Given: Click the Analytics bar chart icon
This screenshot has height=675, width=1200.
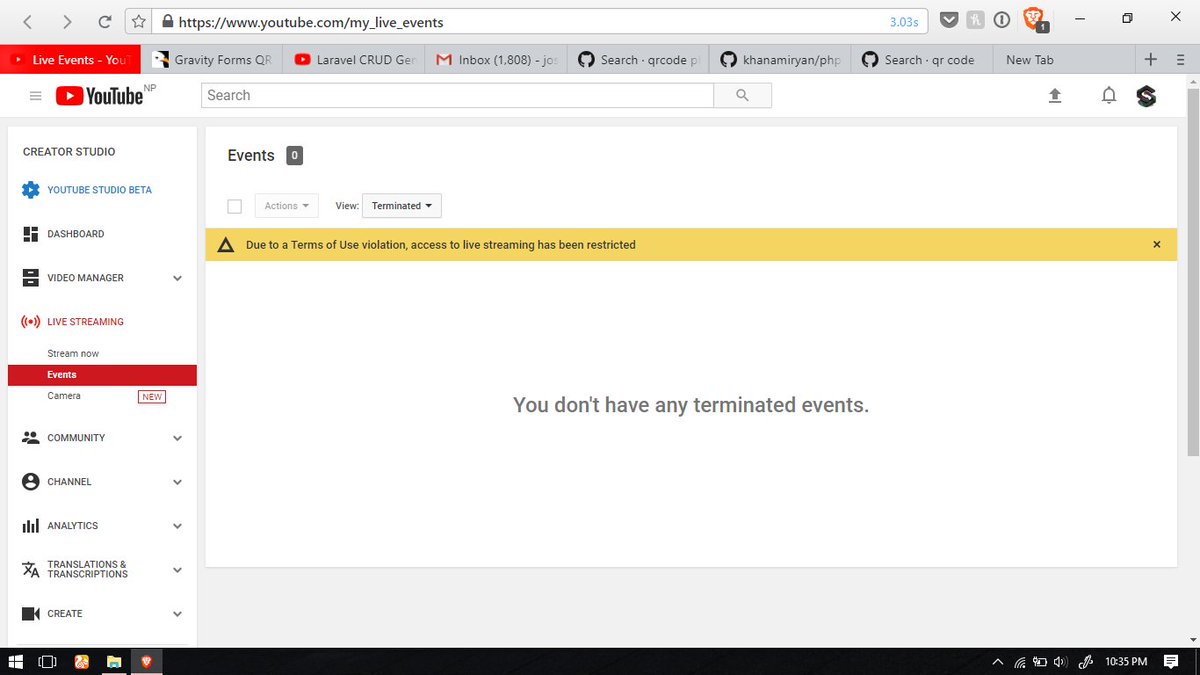Looking at the screenshot, I should (x=30, y=526).
